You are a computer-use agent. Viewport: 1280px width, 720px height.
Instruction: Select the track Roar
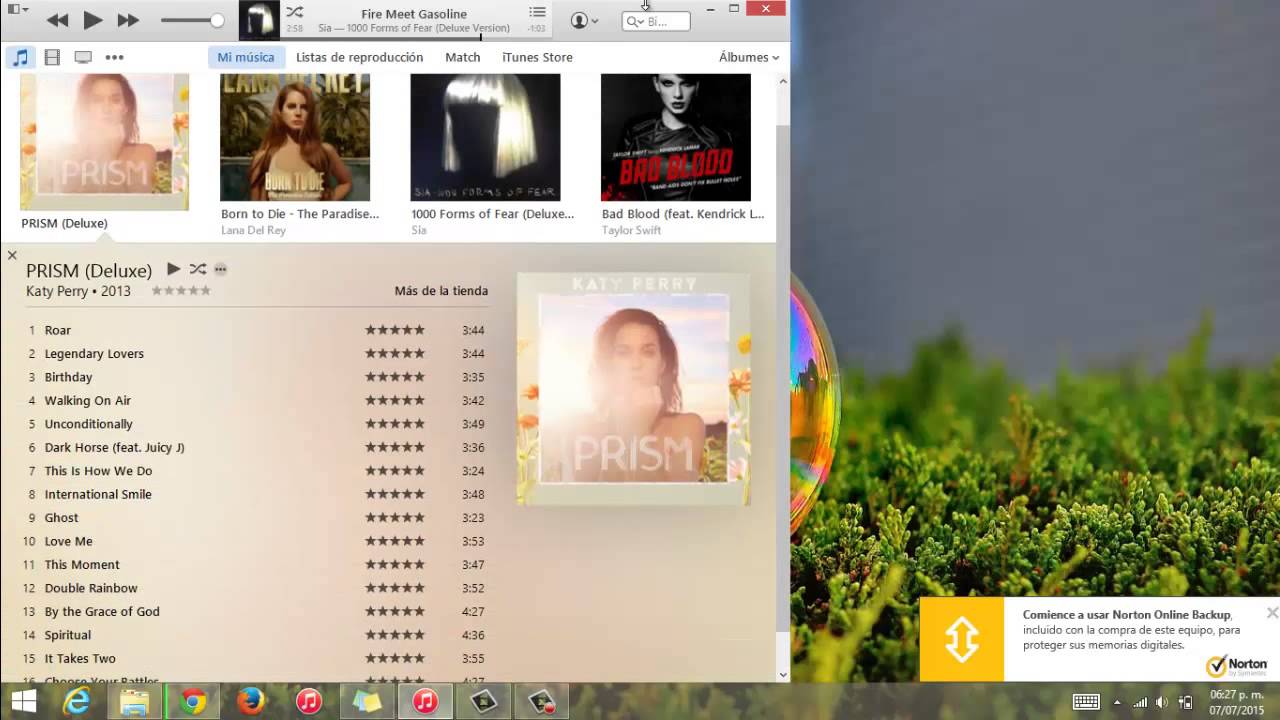click(58, 330)
